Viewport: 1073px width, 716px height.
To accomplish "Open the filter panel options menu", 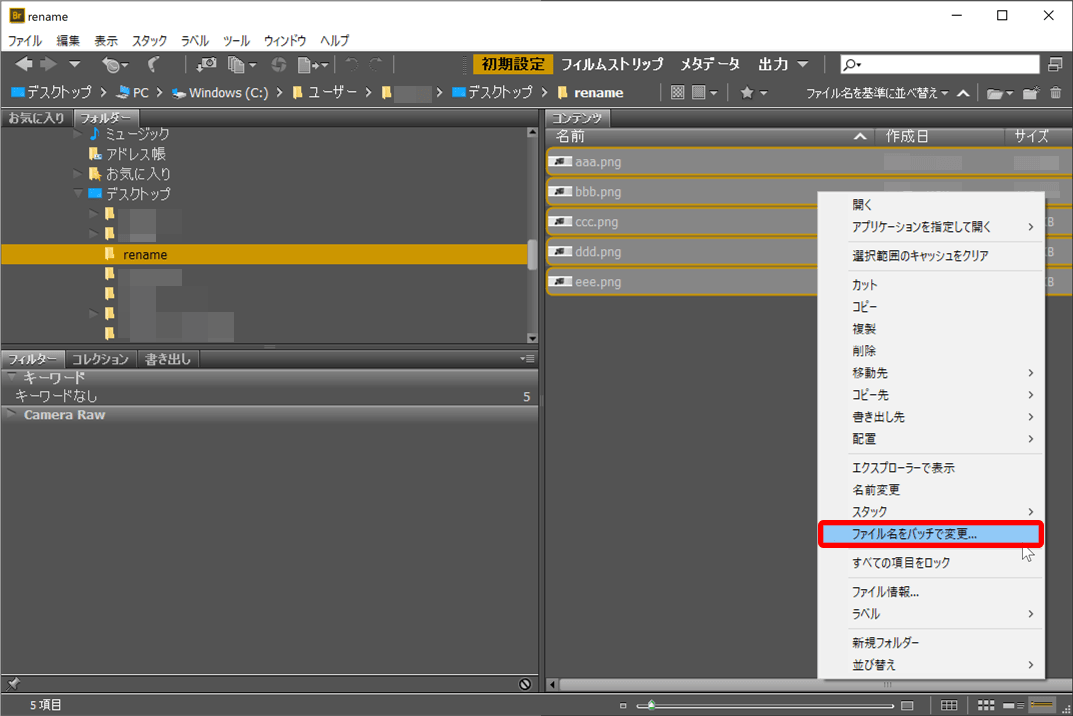I will (527, 359).
